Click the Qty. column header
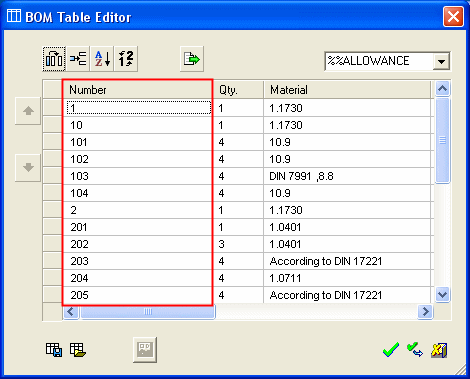 click(238, 90)
